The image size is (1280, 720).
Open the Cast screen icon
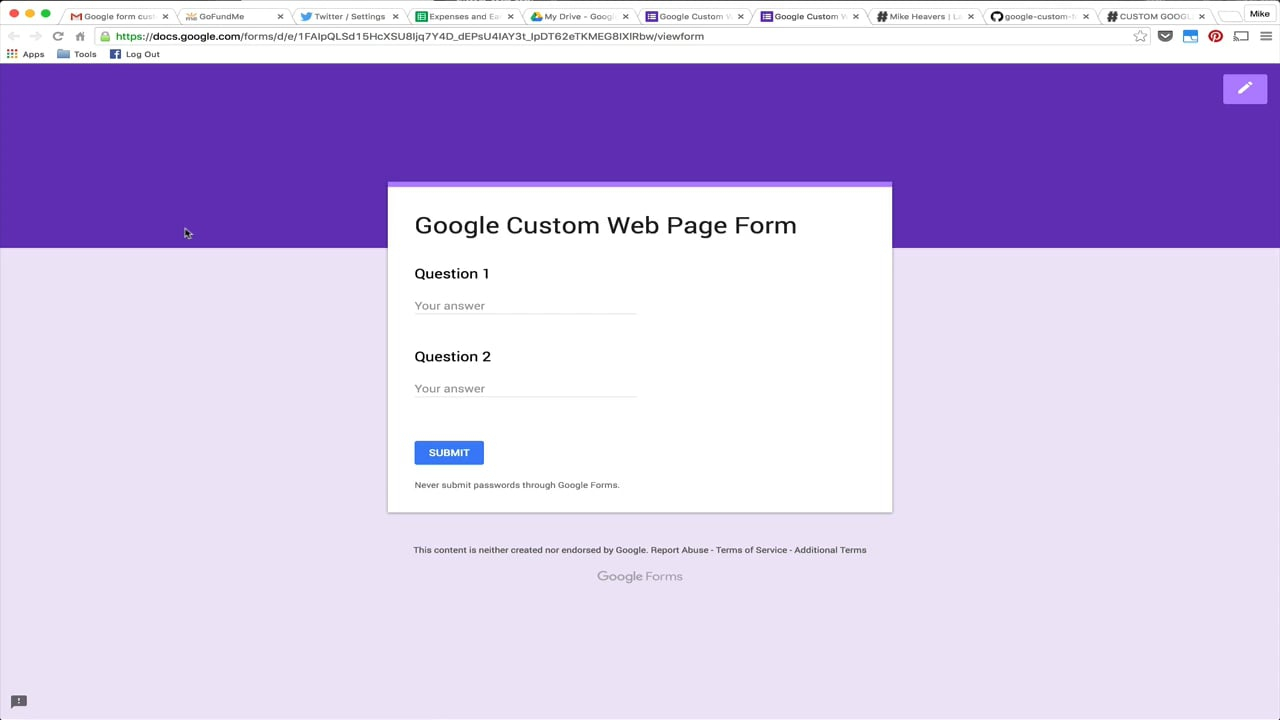tap(1241, 36)
